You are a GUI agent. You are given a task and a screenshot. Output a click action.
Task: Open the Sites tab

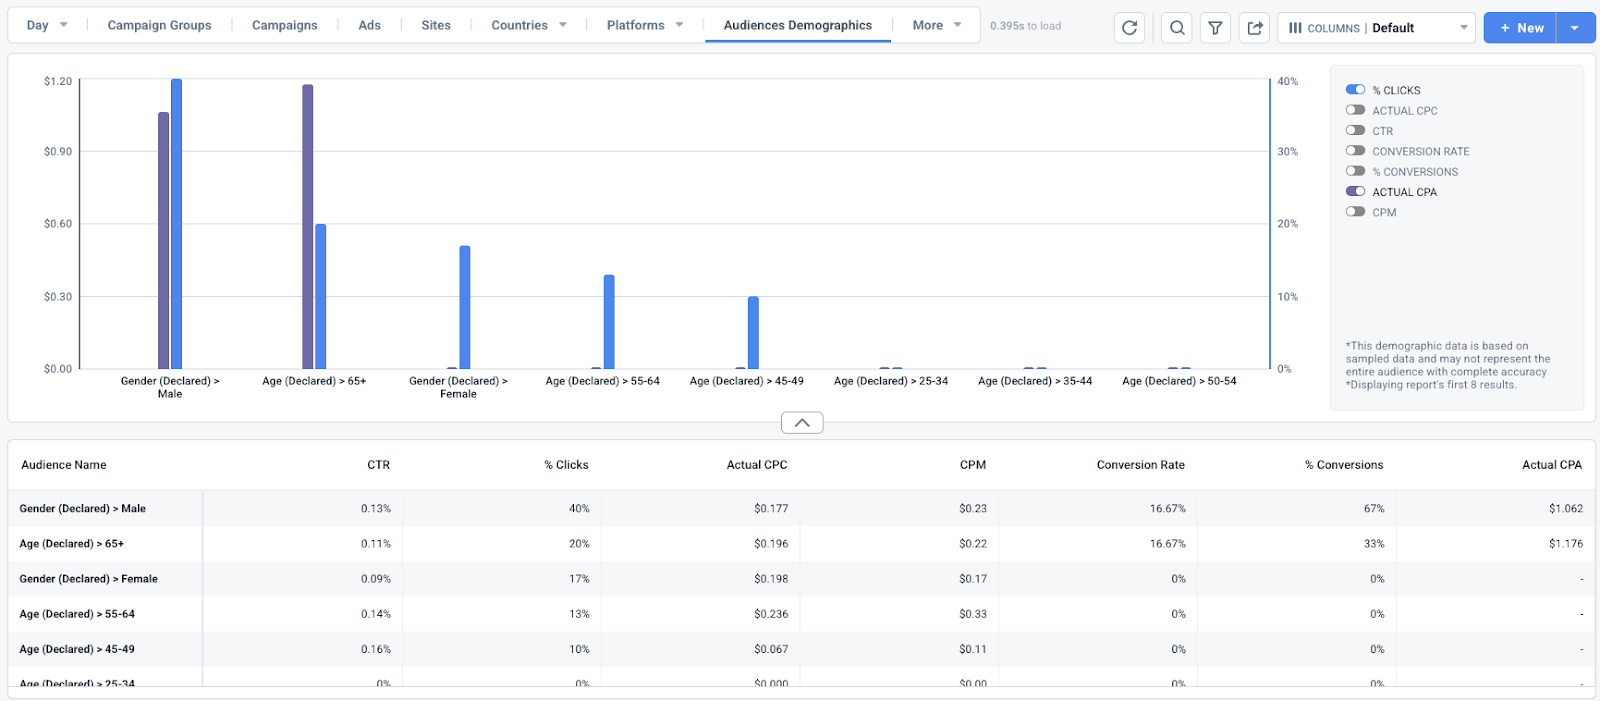[435, 25]
